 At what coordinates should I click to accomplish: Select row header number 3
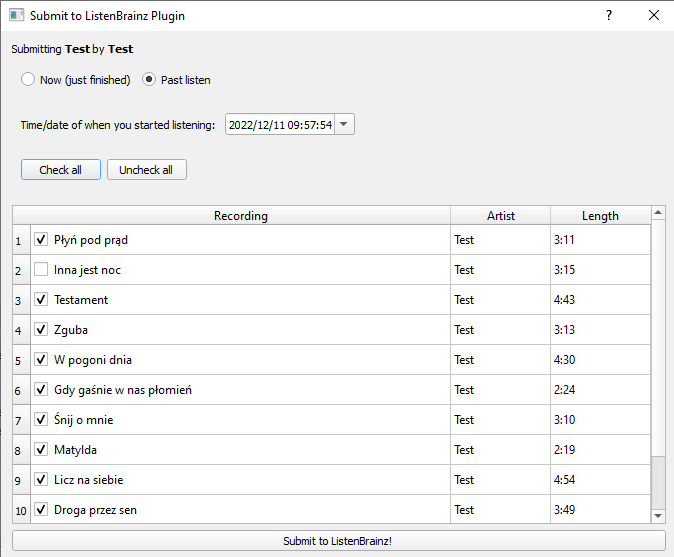tap(21, 300)
